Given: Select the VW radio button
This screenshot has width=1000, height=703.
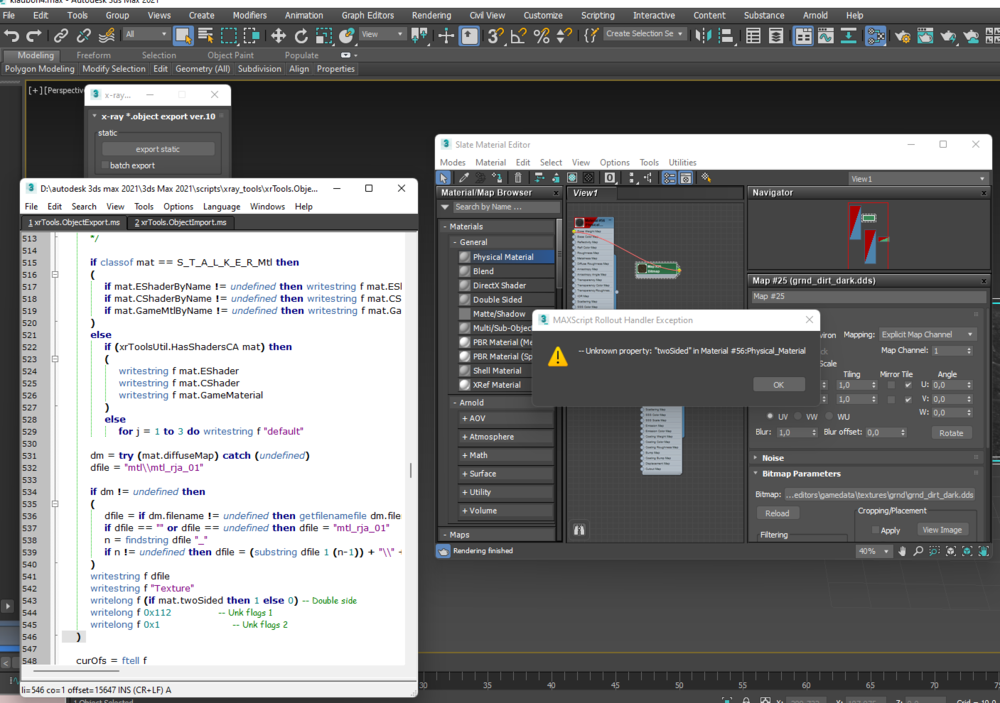Looking at the screenshot, I should tap(799, 416).
